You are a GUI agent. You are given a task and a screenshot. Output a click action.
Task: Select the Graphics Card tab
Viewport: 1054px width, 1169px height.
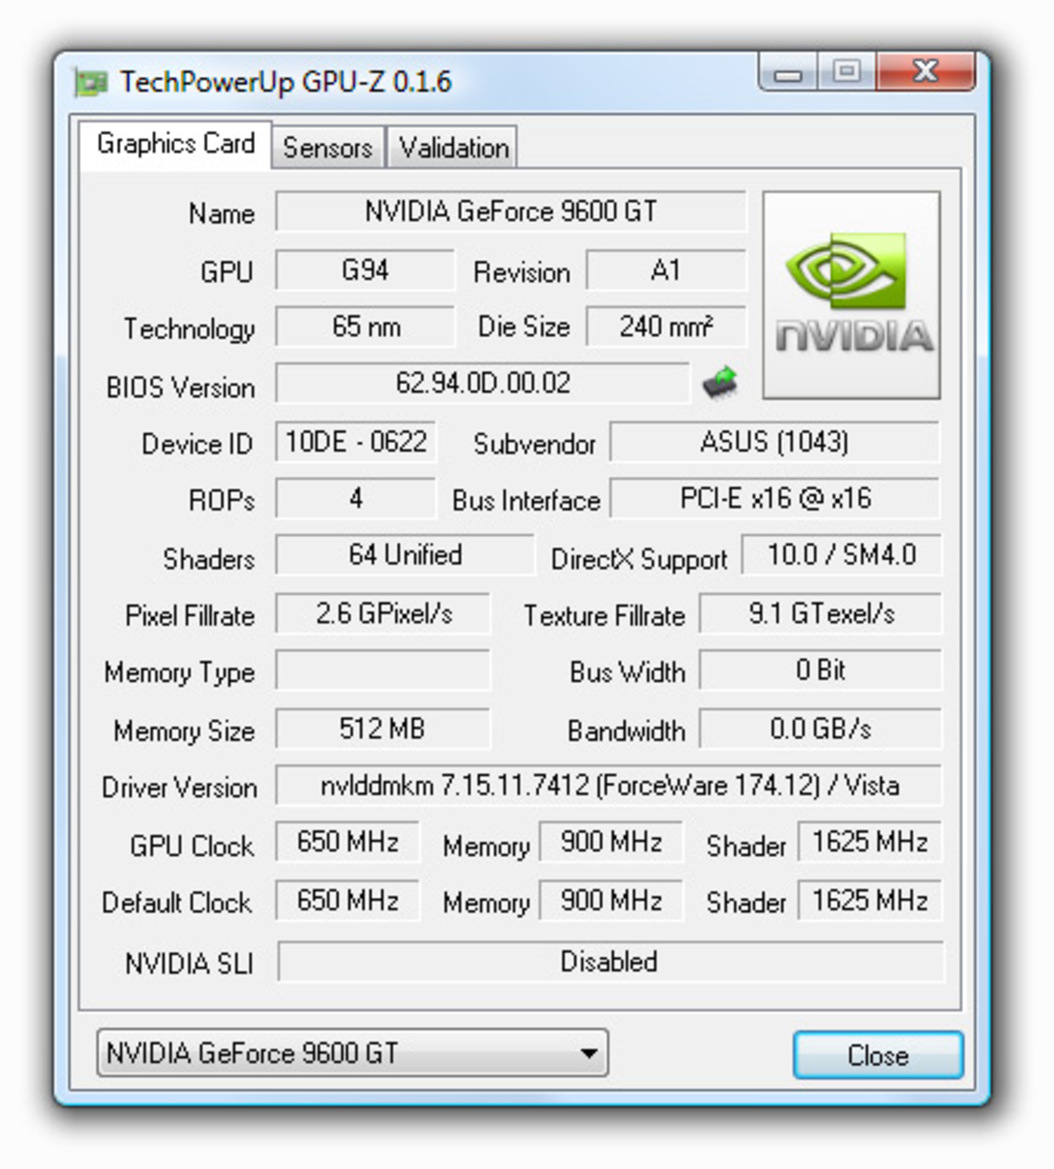tap(176, 144)
